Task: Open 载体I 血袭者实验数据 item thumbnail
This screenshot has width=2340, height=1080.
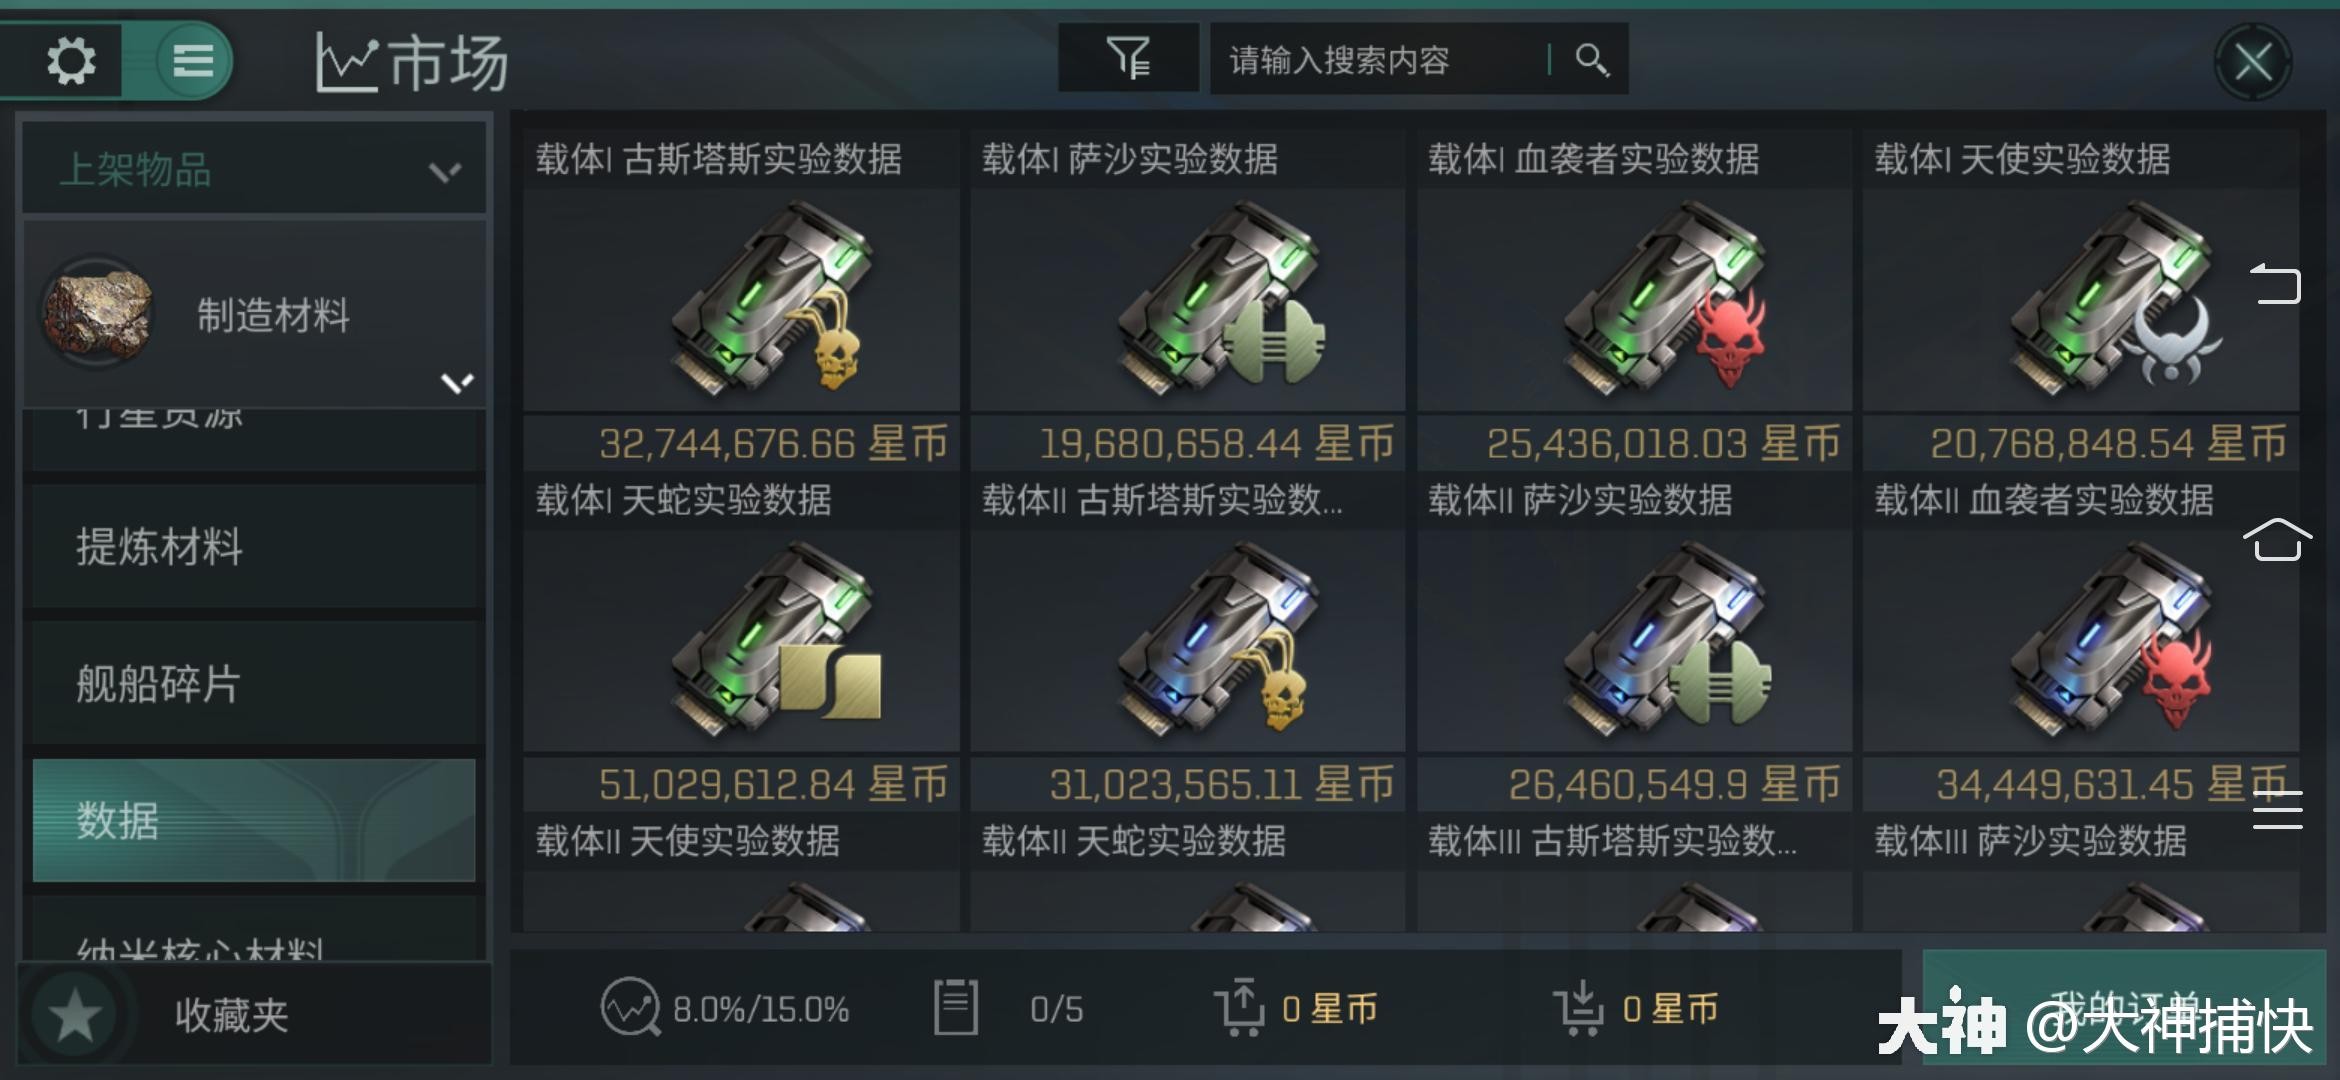Action: click(x=1634, y=300)
